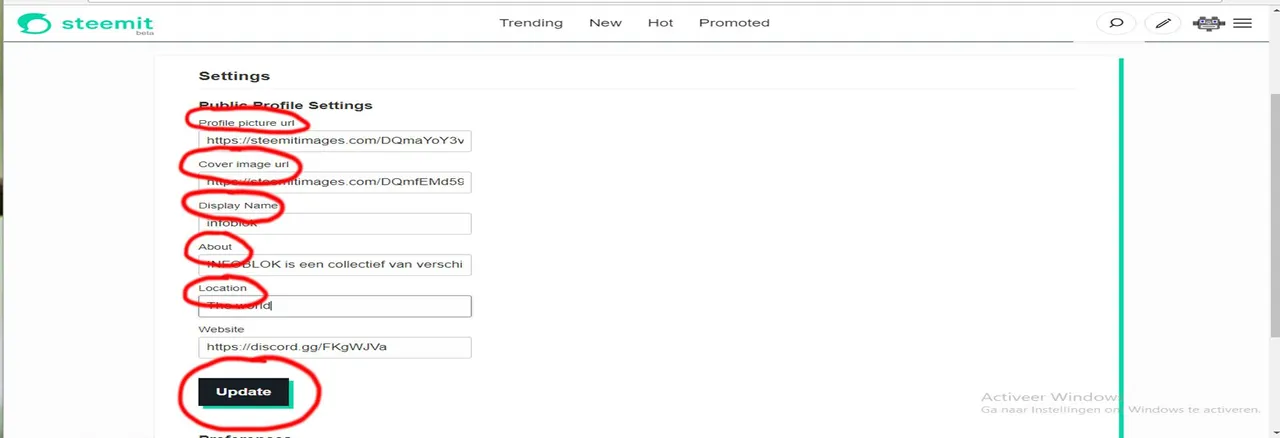Focus the Website field with discord link
The width and height of the screenshot is (1280, 438).
pos(334,347)
